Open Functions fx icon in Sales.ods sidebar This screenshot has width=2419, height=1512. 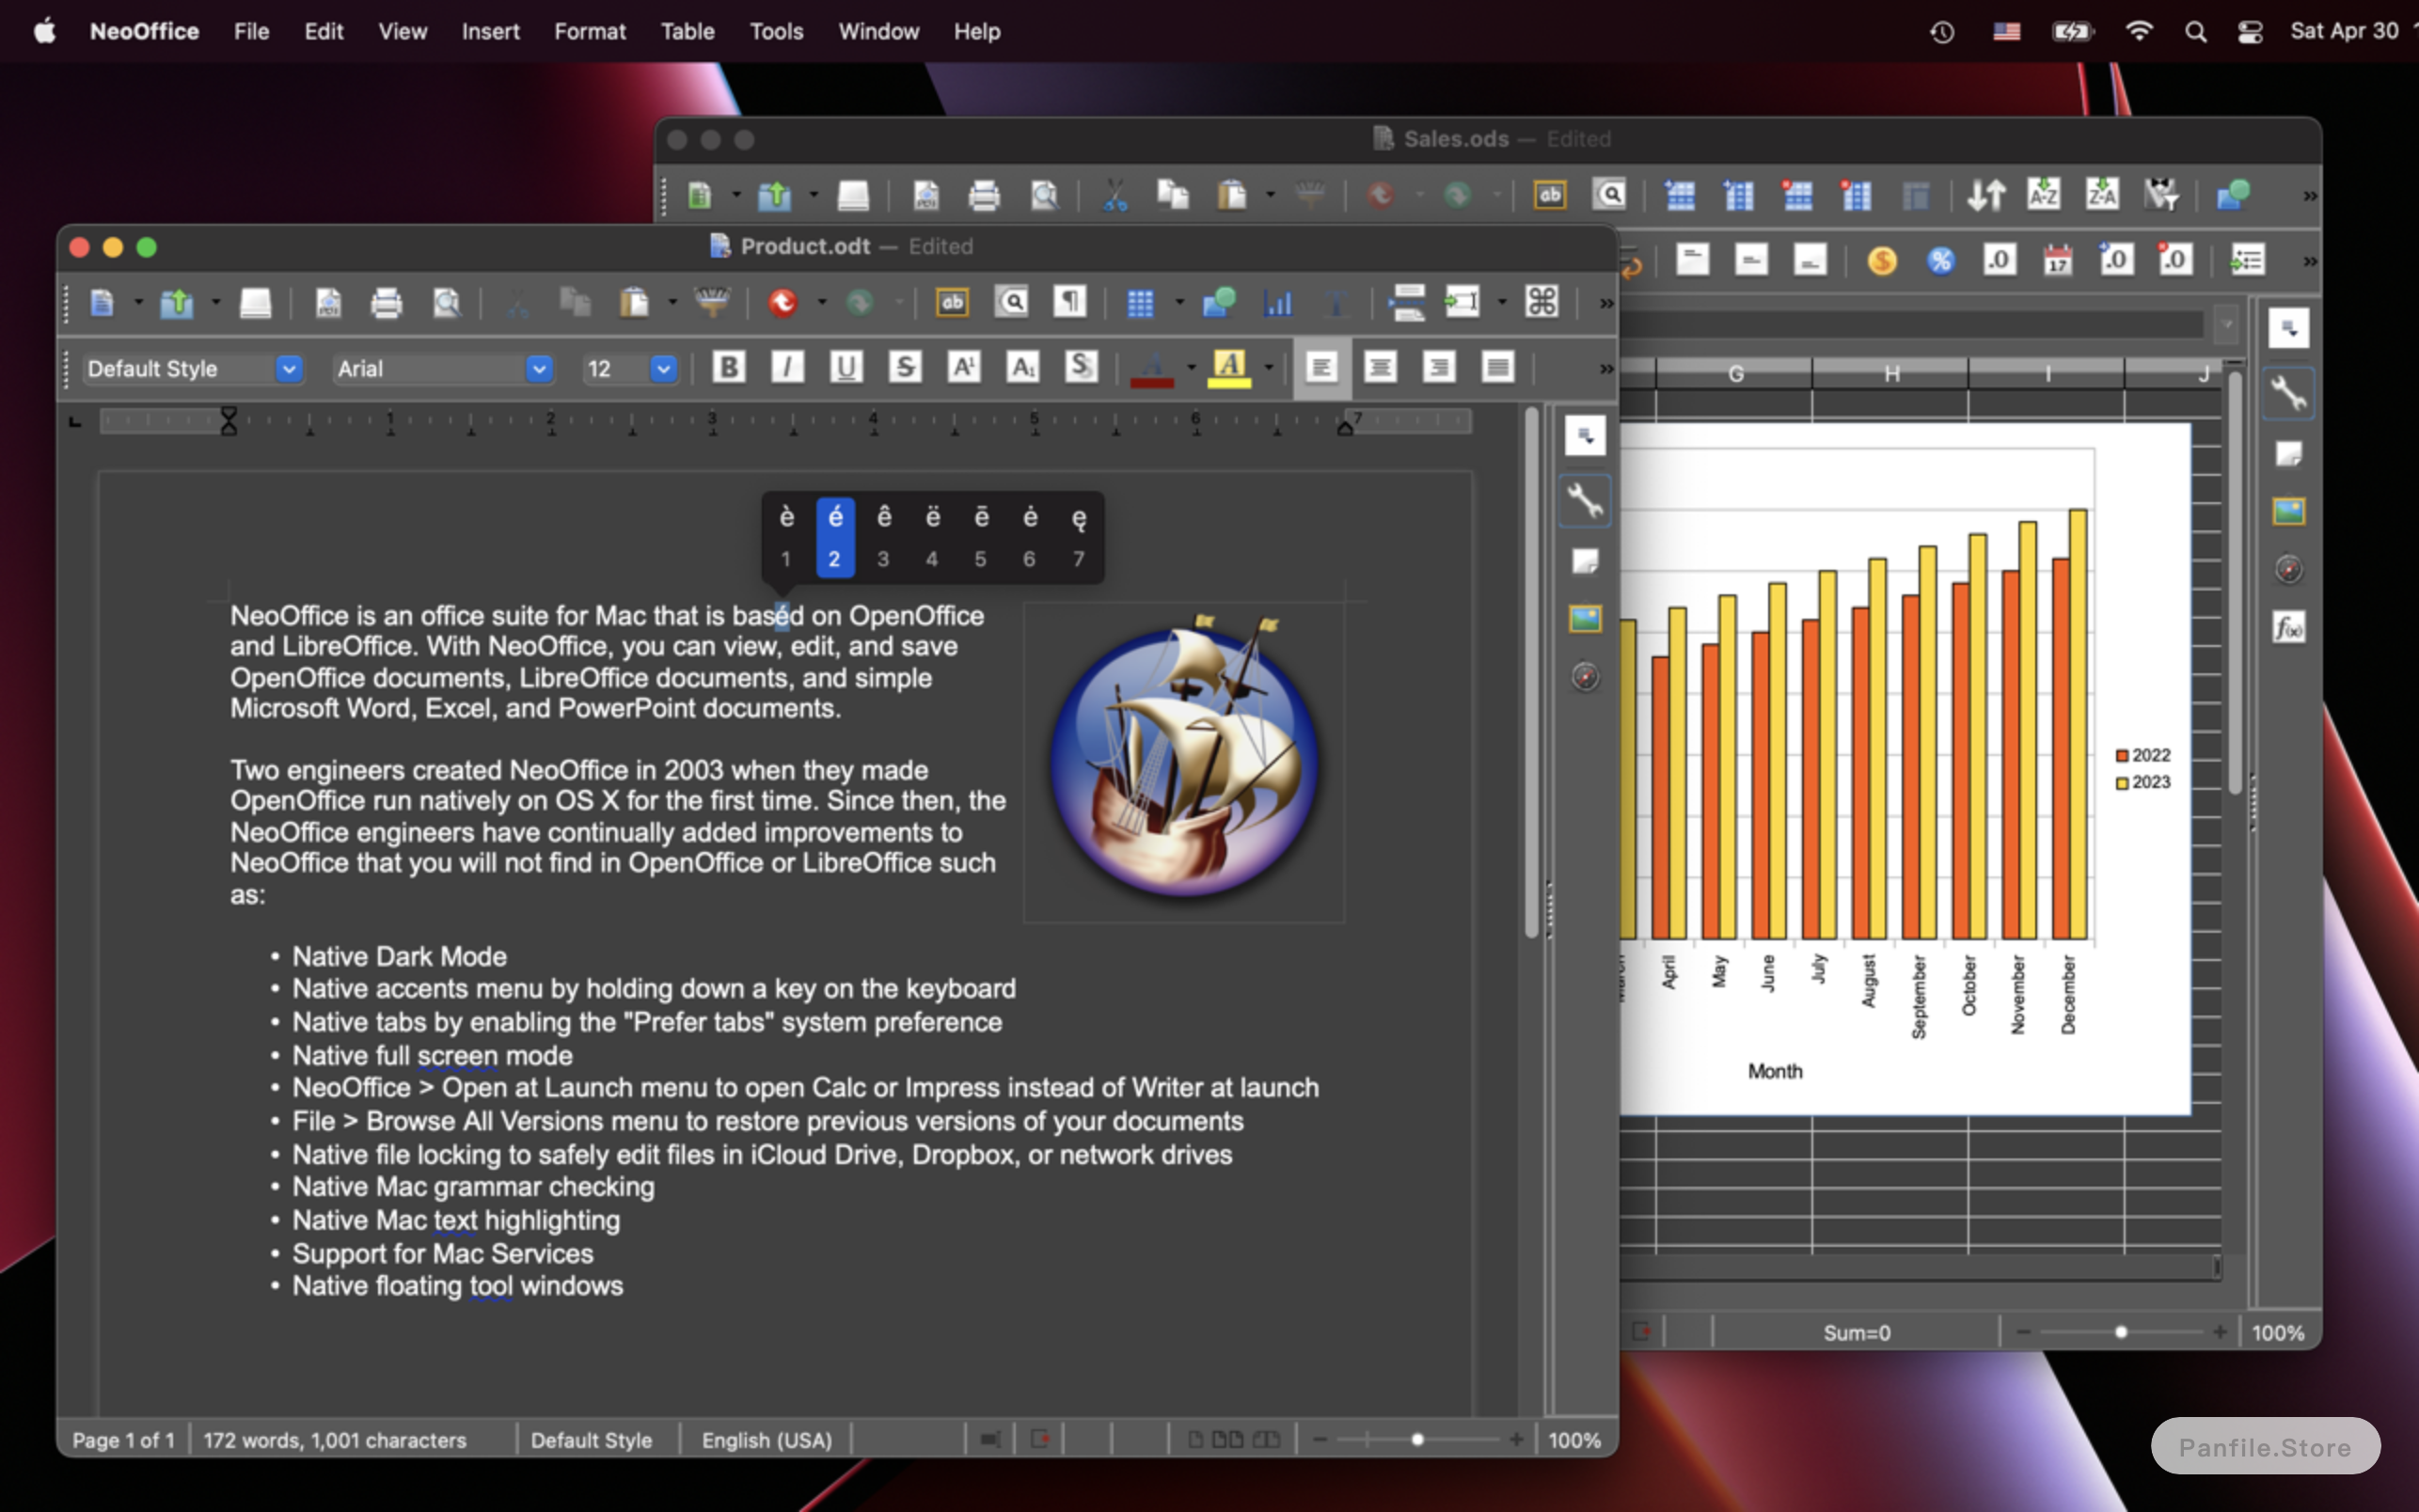click(2289, 628)
